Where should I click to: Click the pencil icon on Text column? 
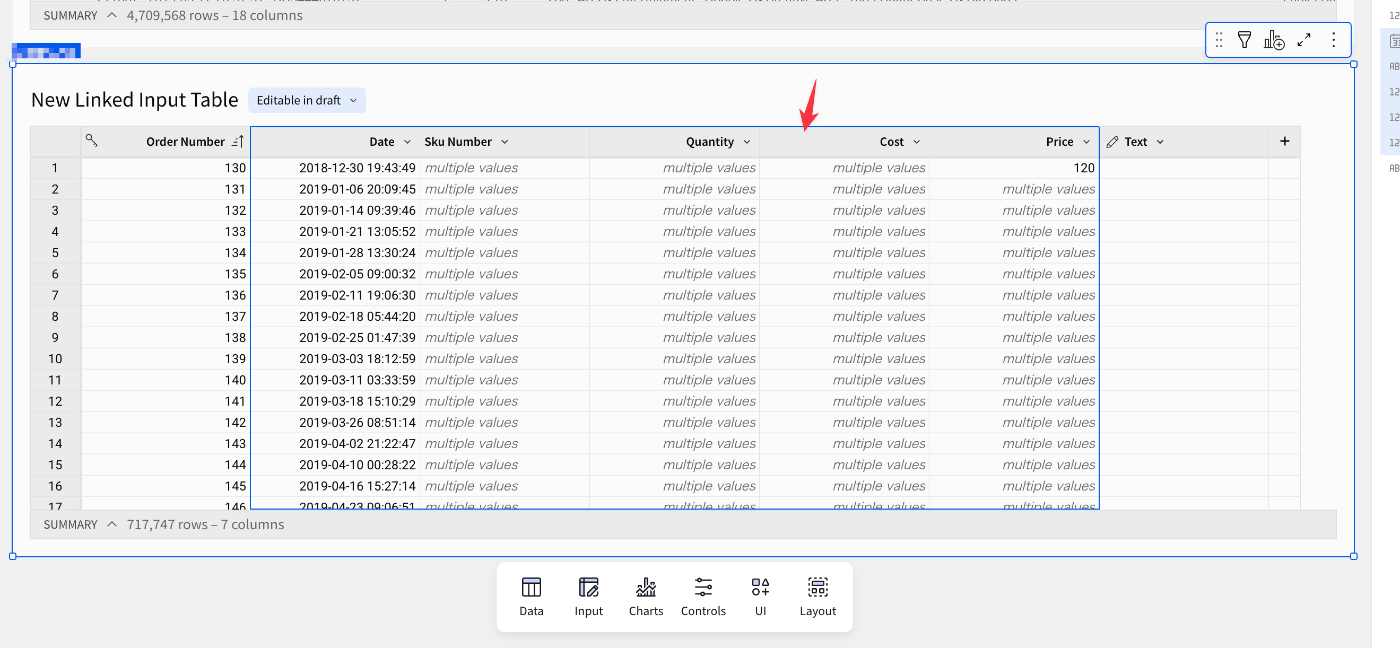(x=1112, y=142)
